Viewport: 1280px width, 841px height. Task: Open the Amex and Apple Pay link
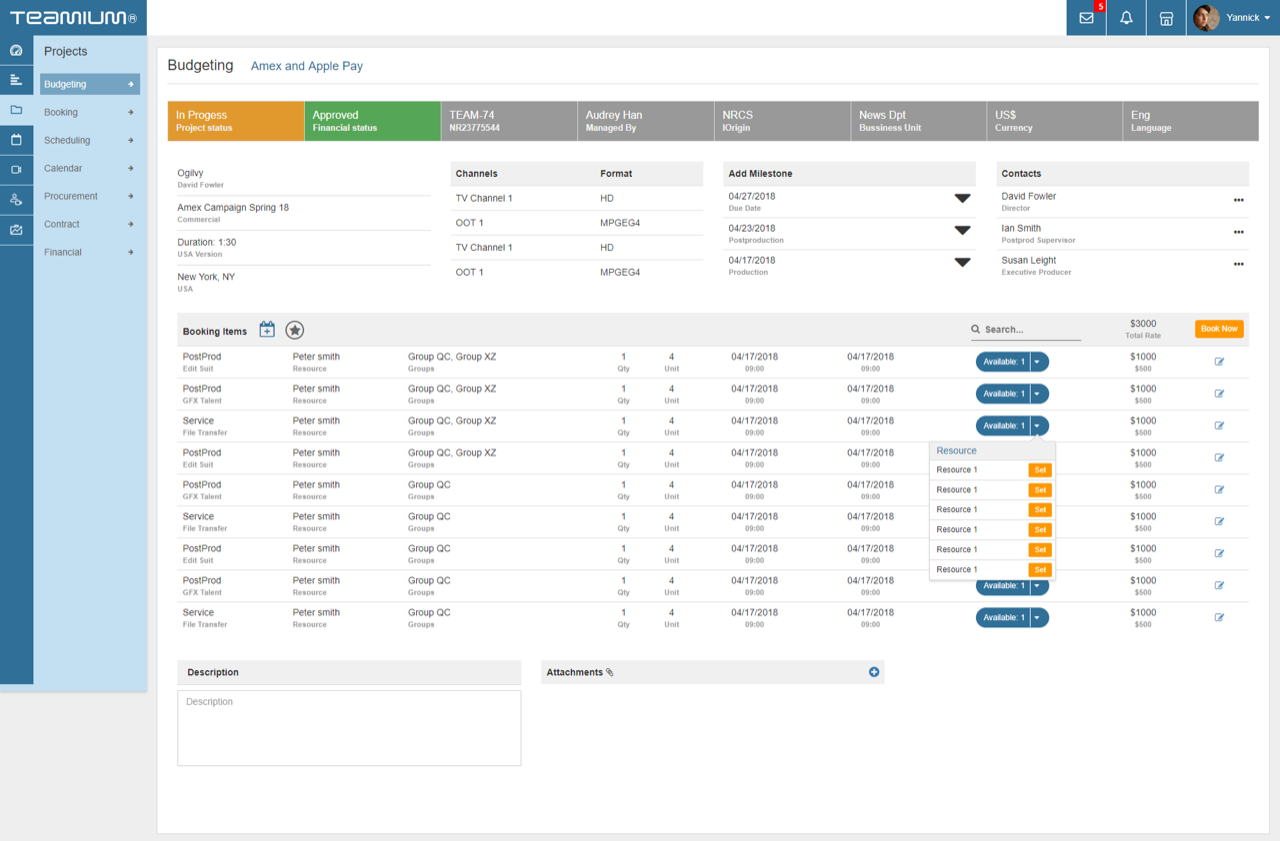pos(306,67)
